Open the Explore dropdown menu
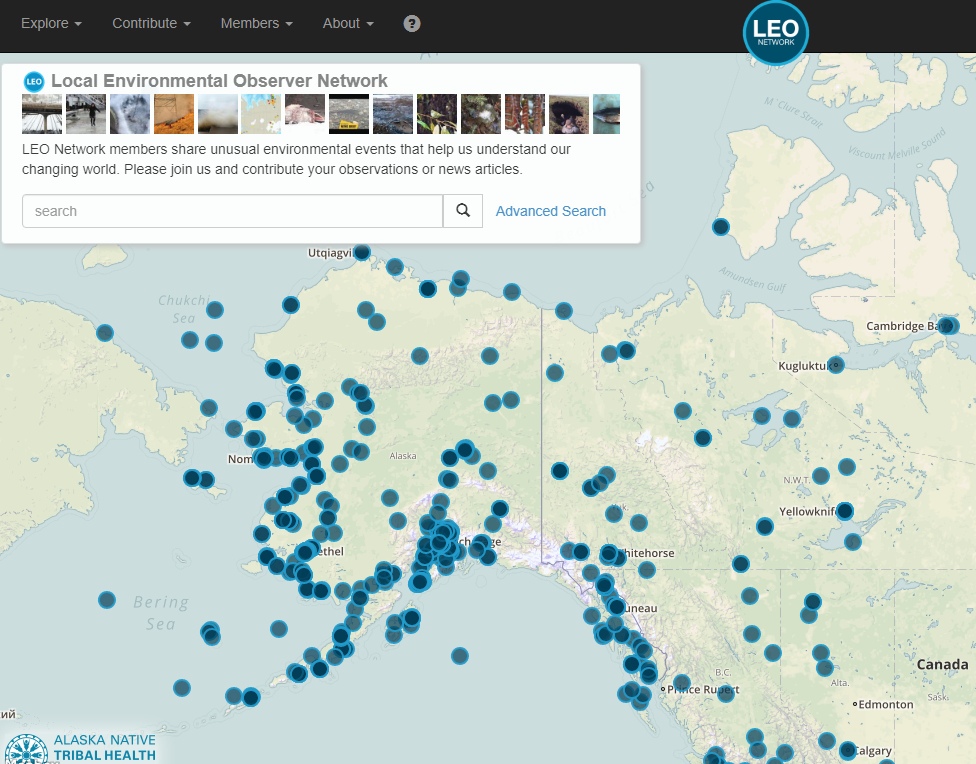Viewport: 976px width, 764px height. point(52,24)
